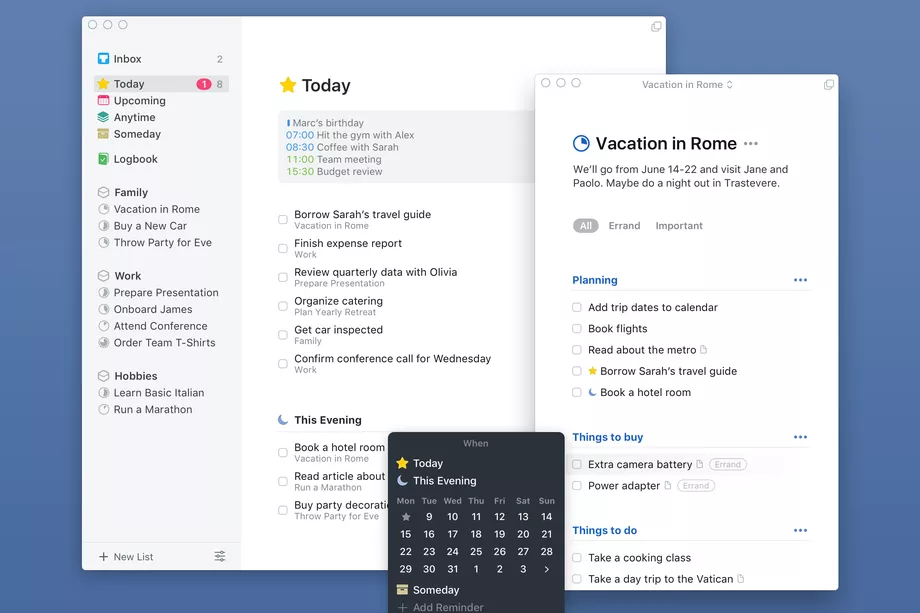Choose Someday in the When popup

(x=428, y=590)
